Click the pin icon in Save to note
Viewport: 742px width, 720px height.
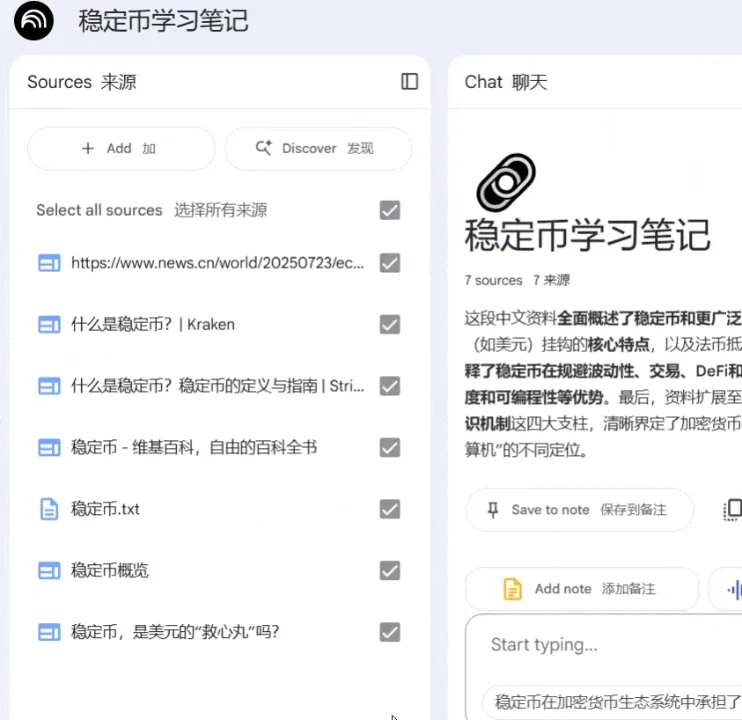tap(493, 510)
